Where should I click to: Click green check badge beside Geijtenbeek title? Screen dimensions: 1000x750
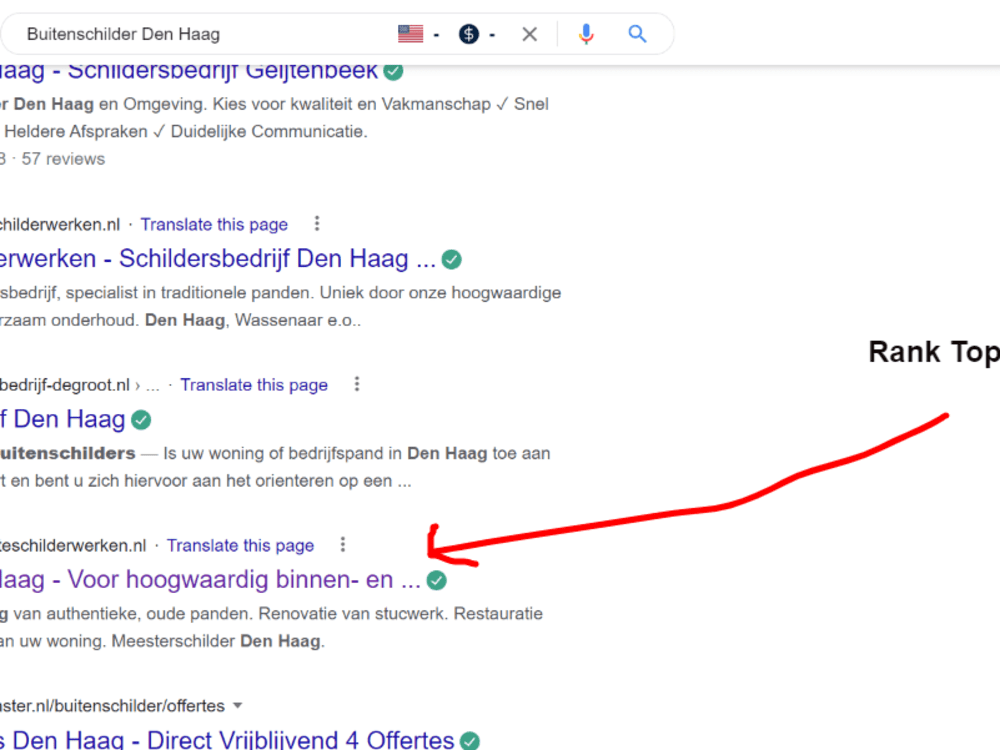[x=393, y=71]
